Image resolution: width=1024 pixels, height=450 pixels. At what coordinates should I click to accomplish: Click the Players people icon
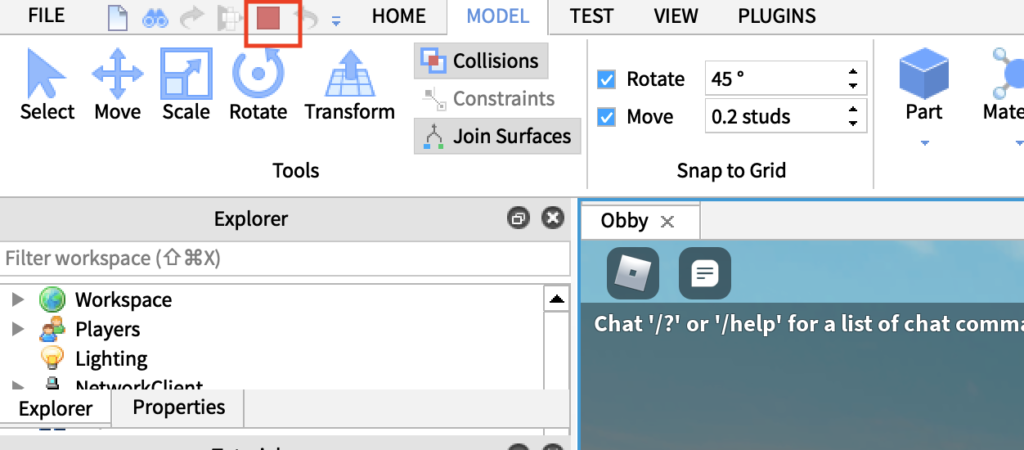52,329
